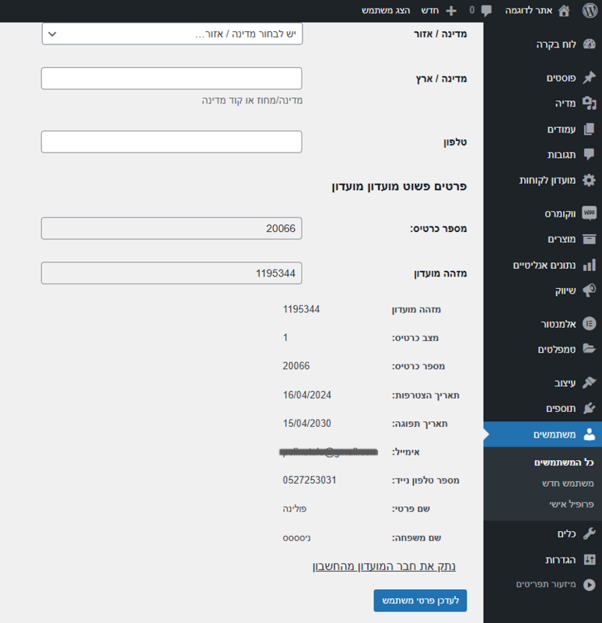Click the WooCommerce icon (ווקומרס)
Viewport: 602px width, 623px height.
(589, 214)
